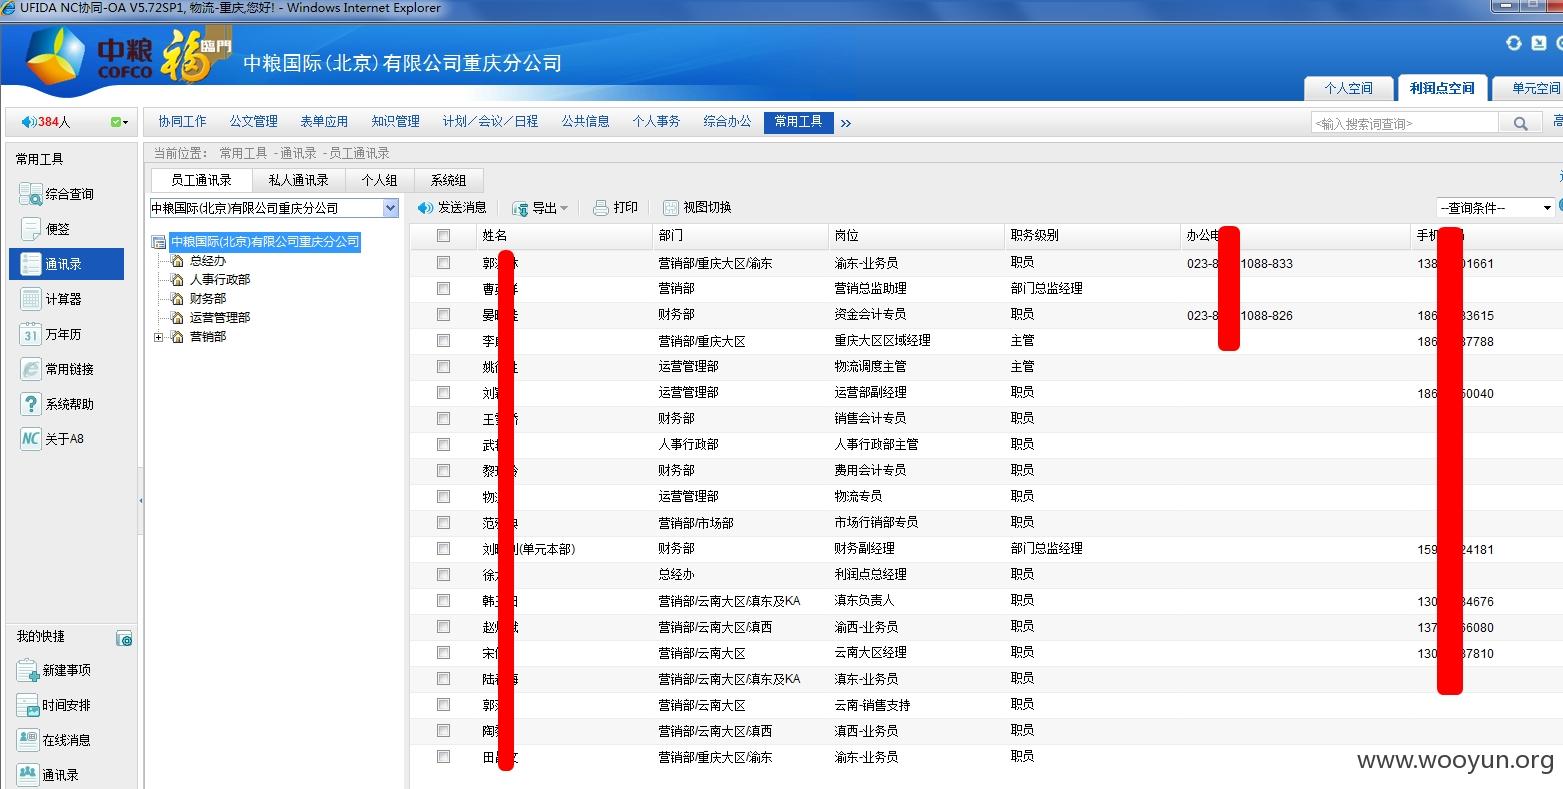Image resolution: width=1563 pixels, height=789 pixels.
Task: Open the 公共信息 menu
Action: tap(585, 122)
